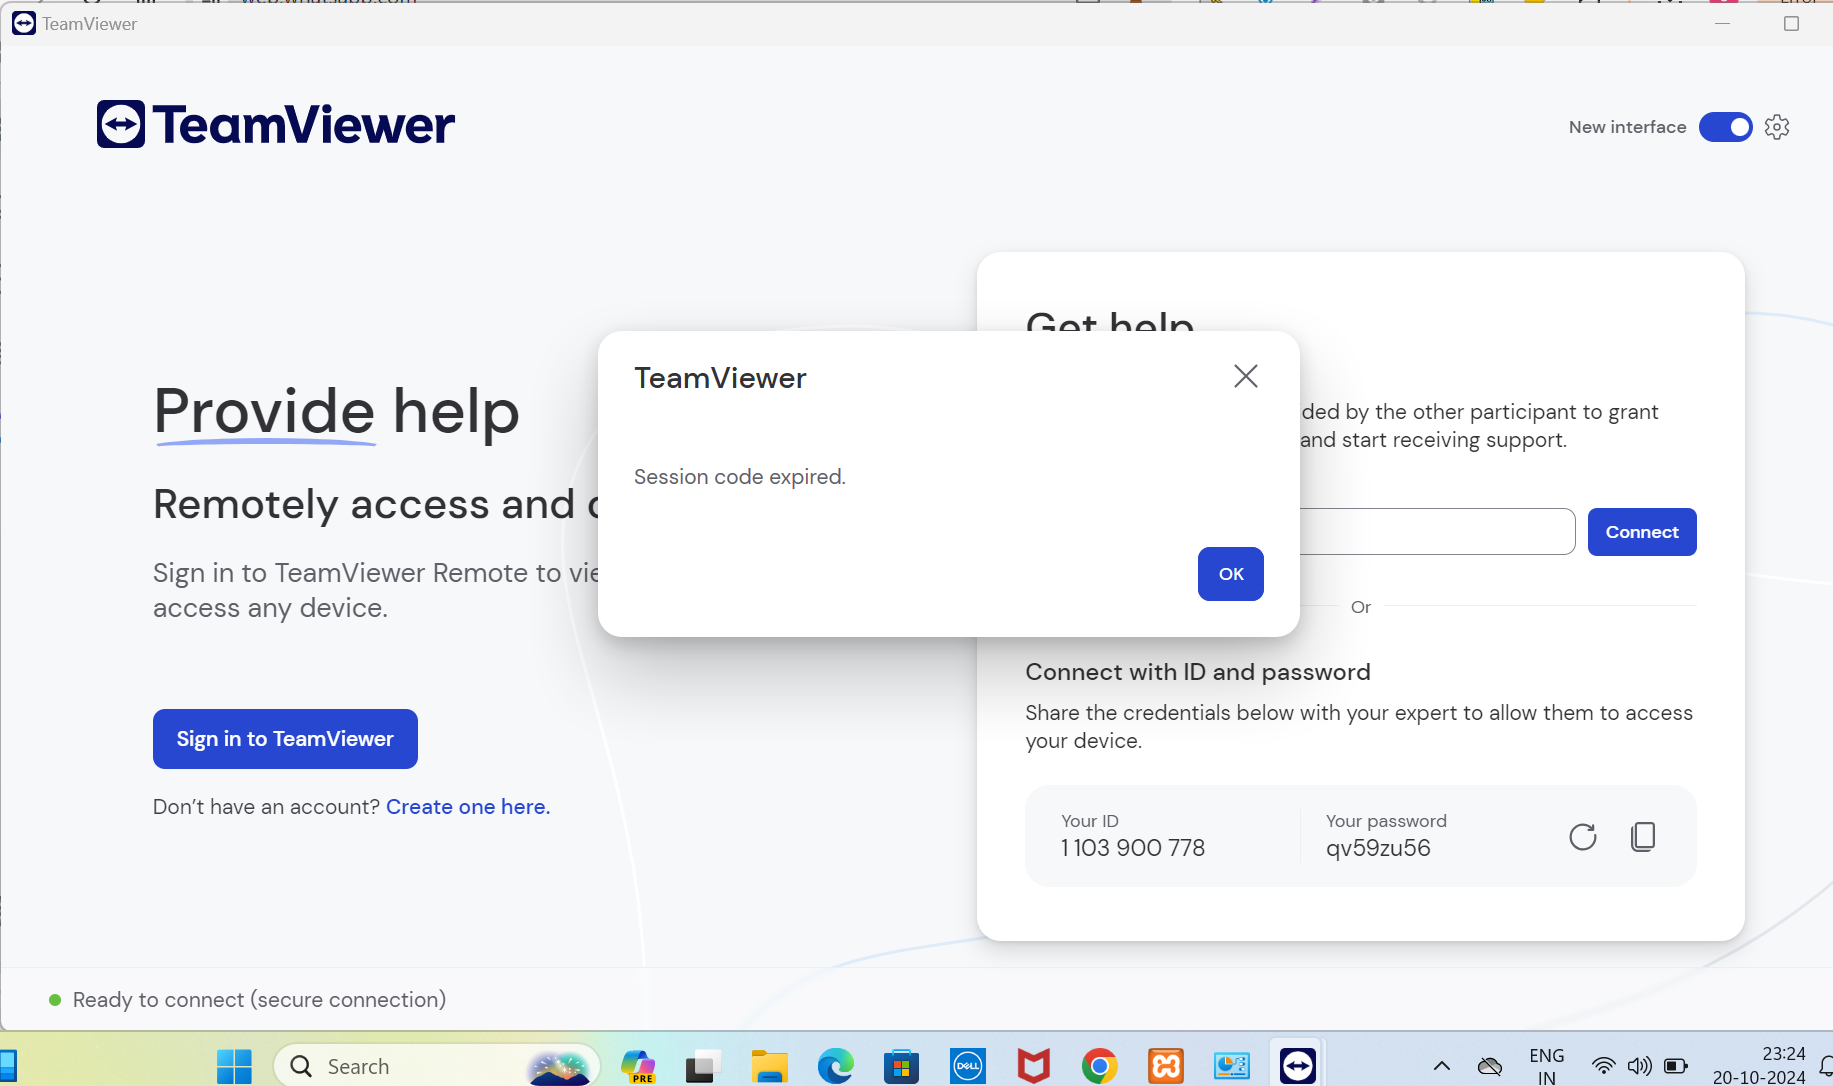Launch Google Chrome from the taskbar
The height and width of the screenshot is (1086, 1833).
pos(1100,1066)
